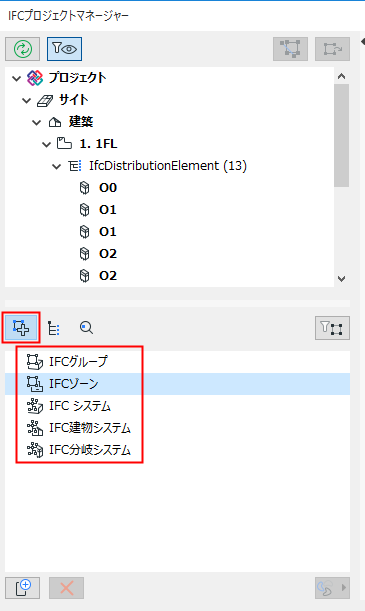Click the project icon beside プロジェクト
The image size is (365, 611).
(35, 78)
